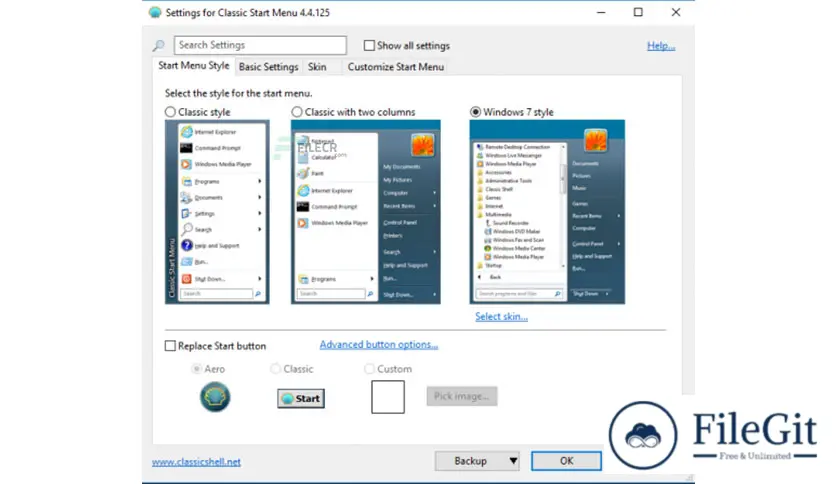Click the Classic Start button image
This screenshot has width=836, height=484.
pos(301,398)
